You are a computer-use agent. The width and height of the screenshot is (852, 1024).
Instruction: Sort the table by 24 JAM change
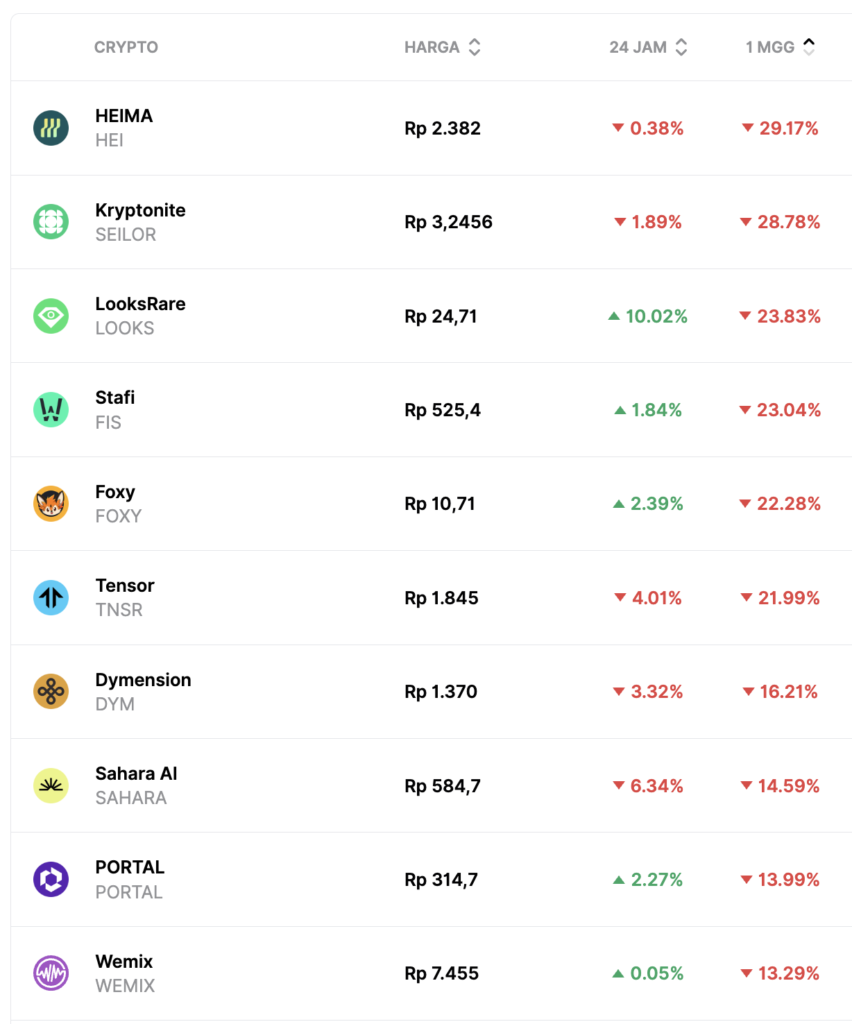(x=649, y=47)
